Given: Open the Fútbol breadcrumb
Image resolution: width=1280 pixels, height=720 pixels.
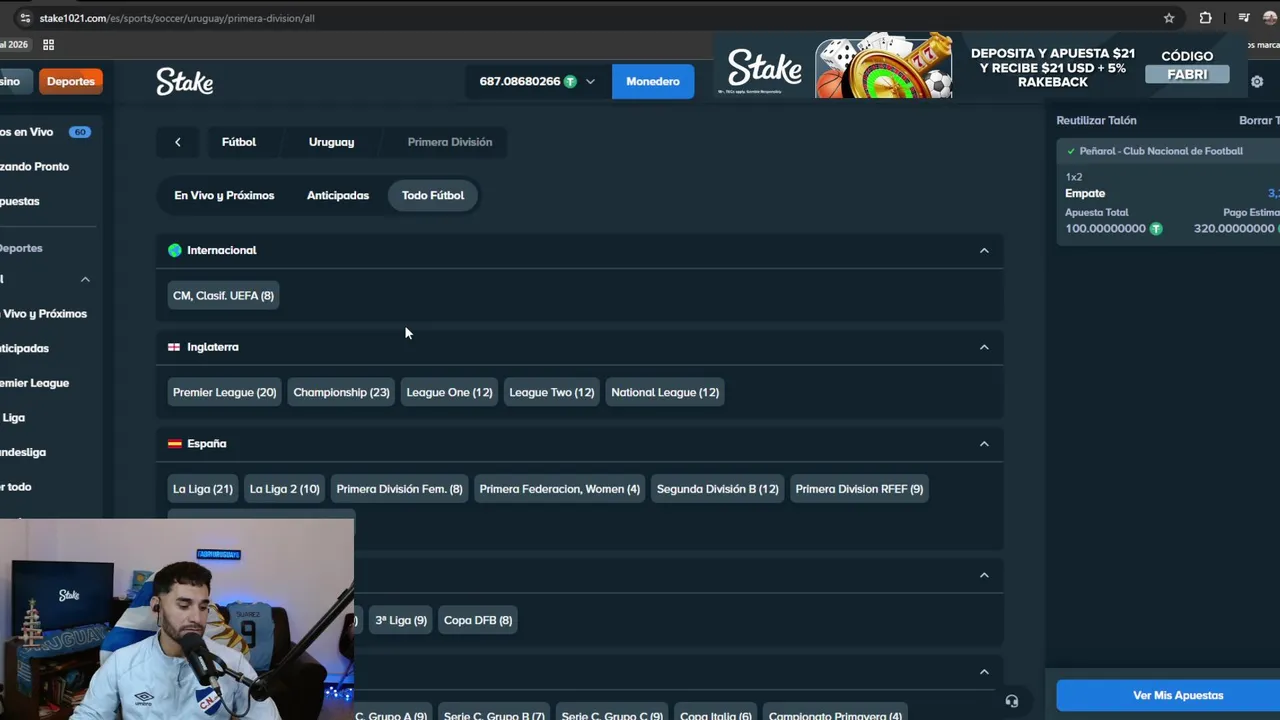Looking at the screenshot, I should tap(239, 142).
